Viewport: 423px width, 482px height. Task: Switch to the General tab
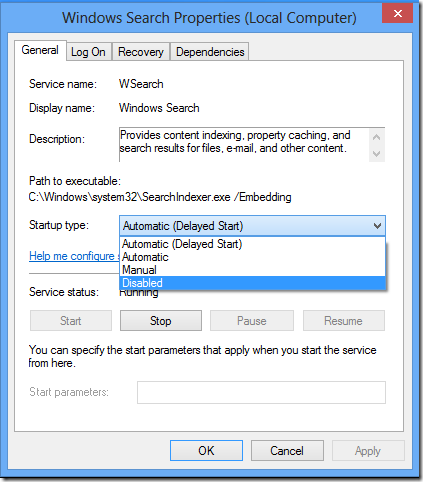coord(40,50)
